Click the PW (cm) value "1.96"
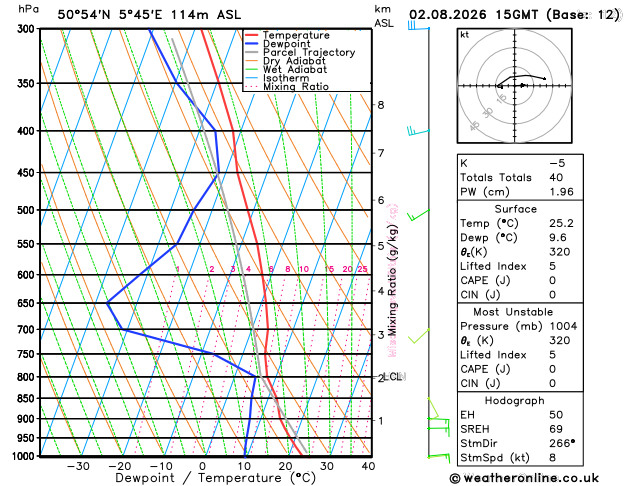Screen dimensions: 629x486 coord(562,192)
